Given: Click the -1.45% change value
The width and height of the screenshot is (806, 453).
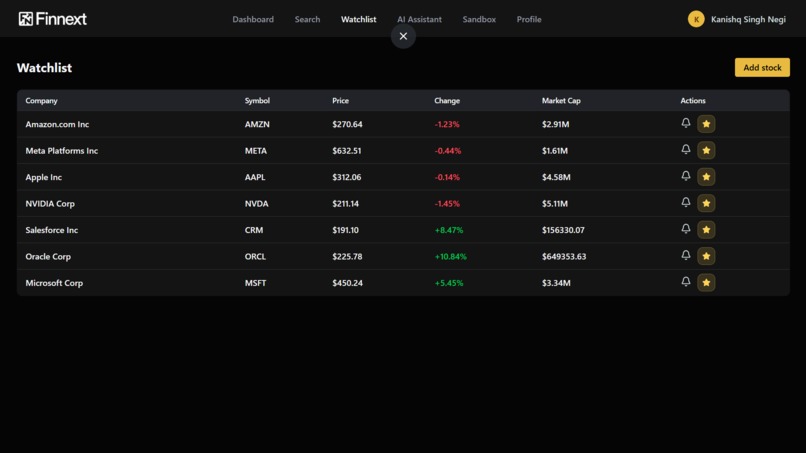Looking at the screenshot, I should [447, 204].
